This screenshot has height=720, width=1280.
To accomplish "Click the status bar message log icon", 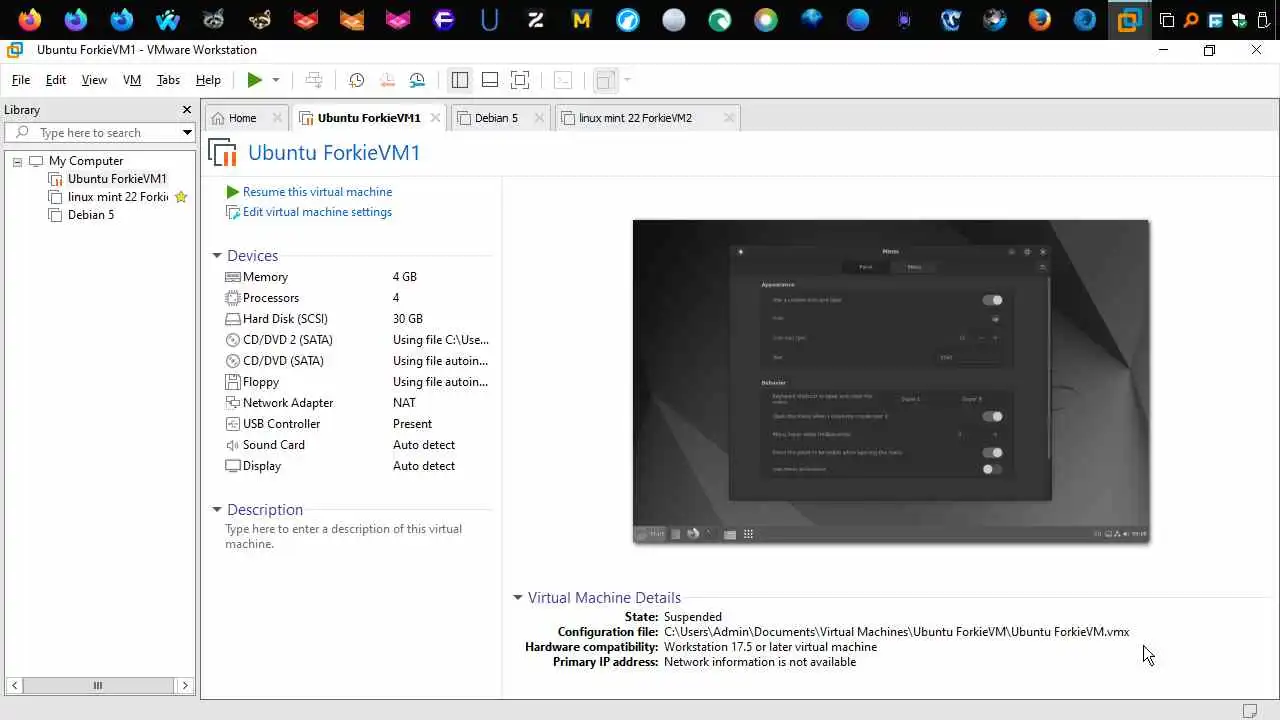I will pos(1250,711).
